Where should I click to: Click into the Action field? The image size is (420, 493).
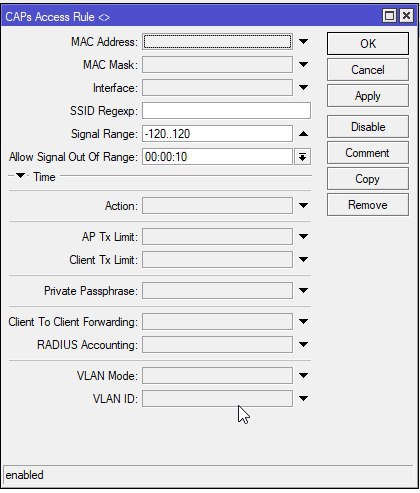point(217,206)
